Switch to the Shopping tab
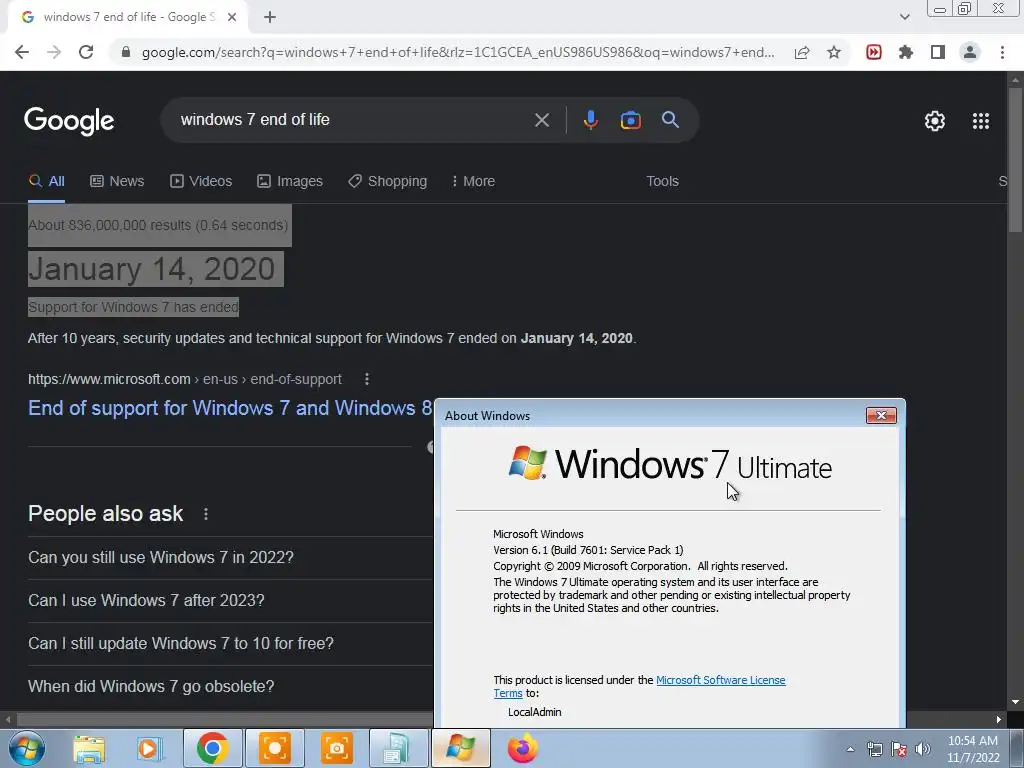1024x768 pixels. [x=387, y=182]
